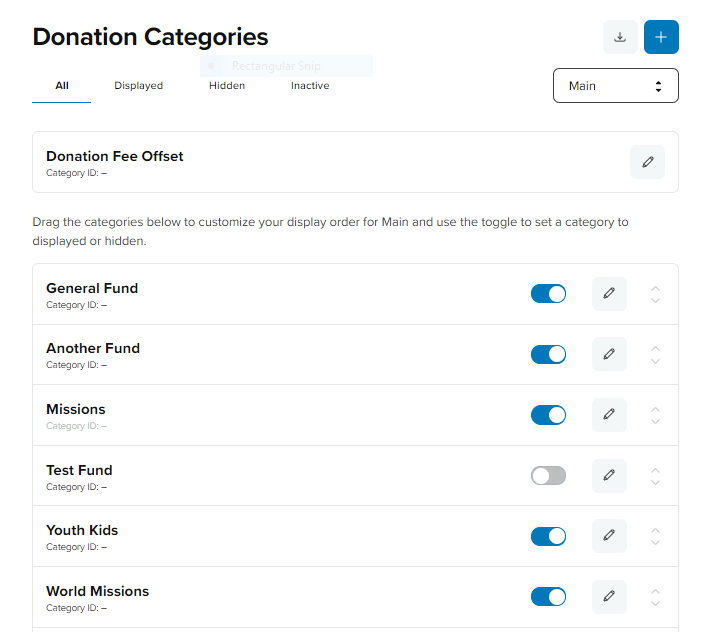Click the edit pencil for Test Fund
728x632 pixels.
tap(609, 476)
